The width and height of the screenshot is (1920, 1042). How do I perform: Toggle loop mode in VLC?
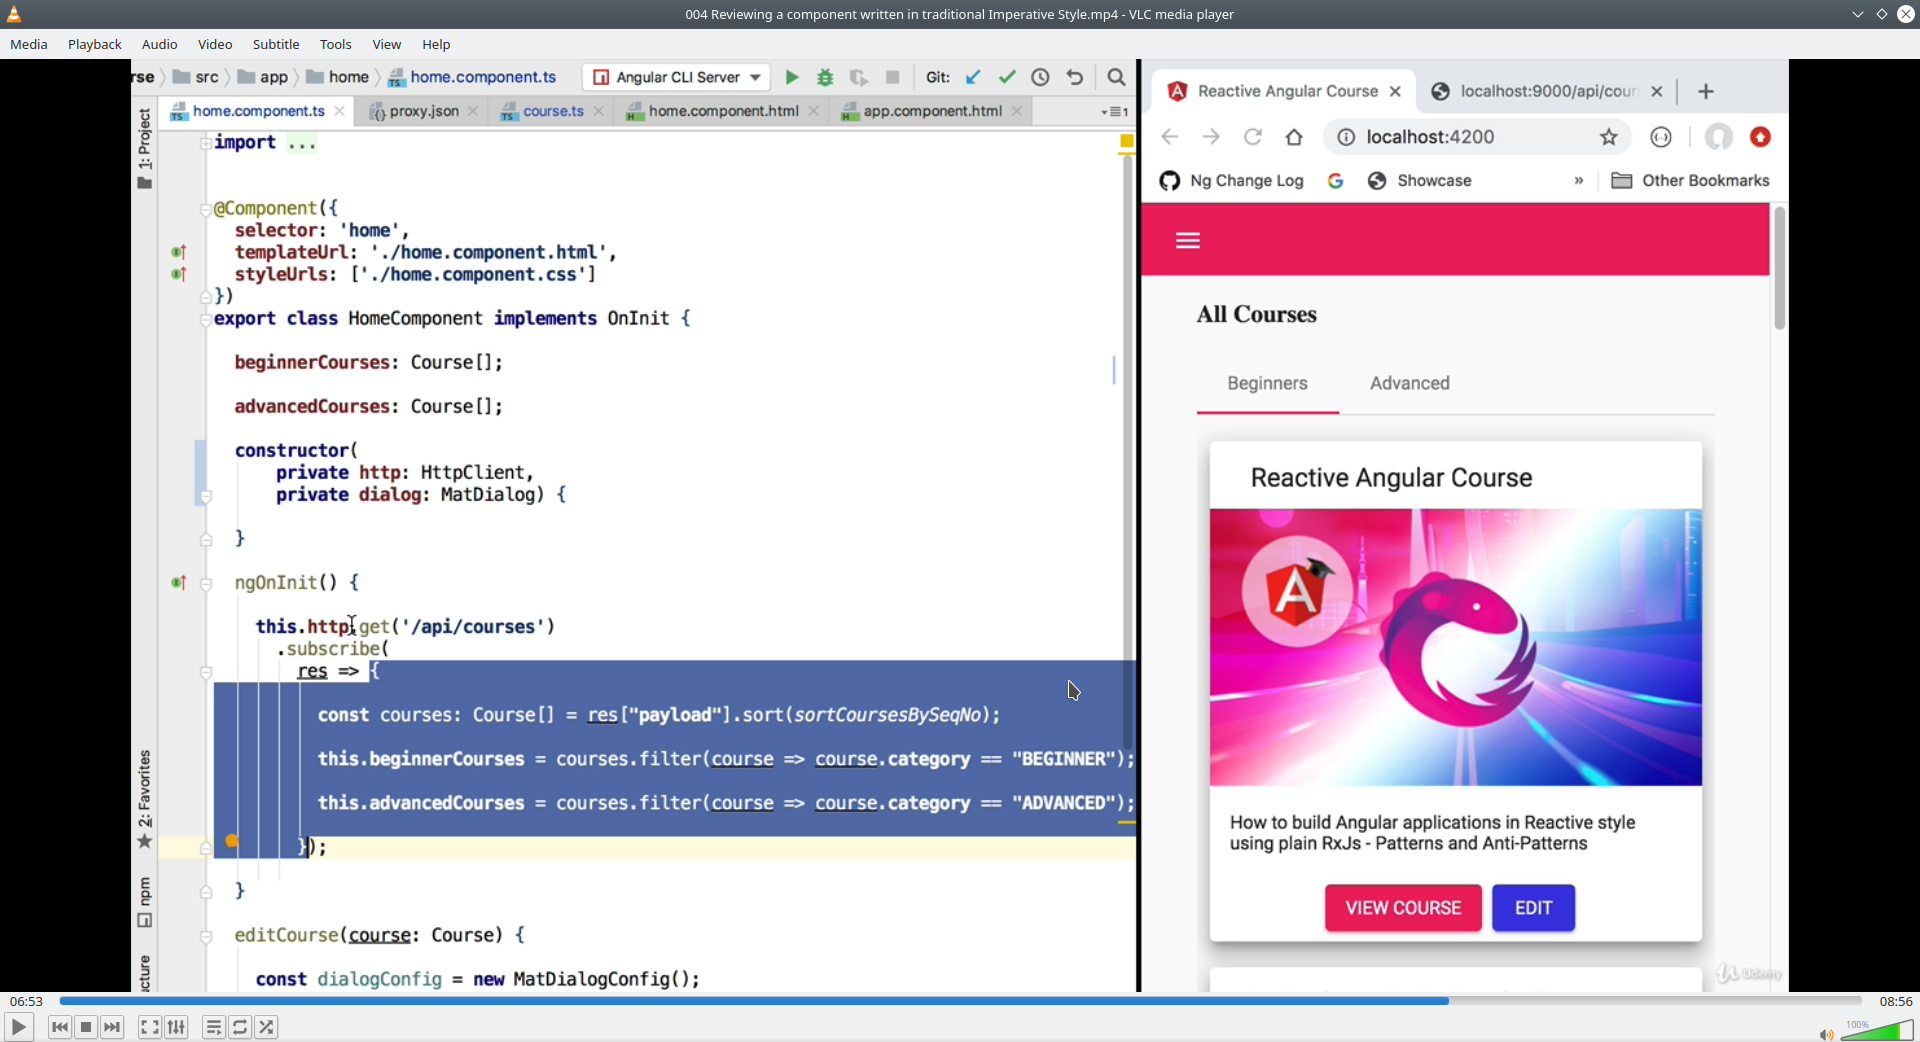(x=240, y=1027)
